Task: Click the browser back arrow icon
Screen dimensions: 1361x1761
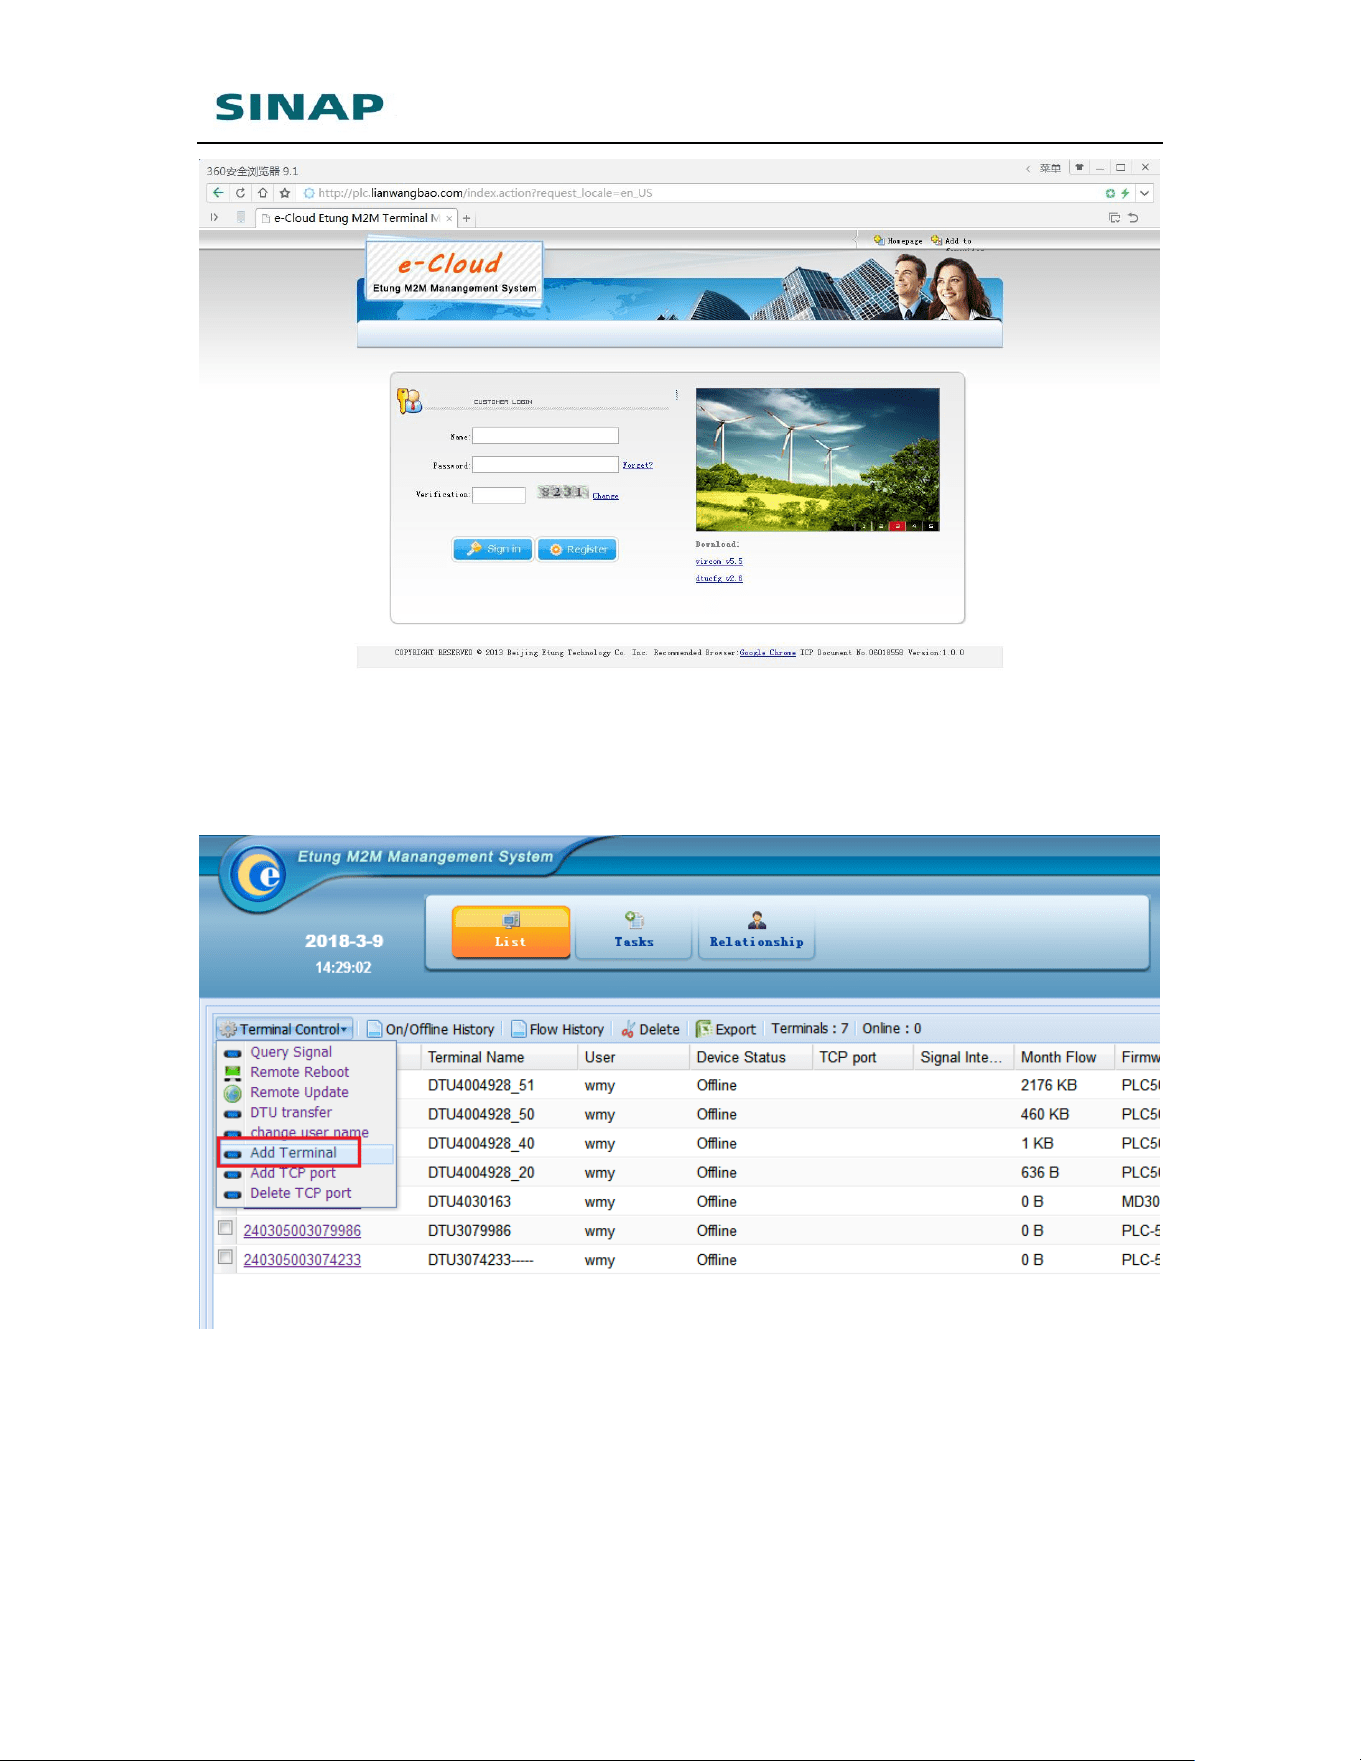Action: pos(218,193)
